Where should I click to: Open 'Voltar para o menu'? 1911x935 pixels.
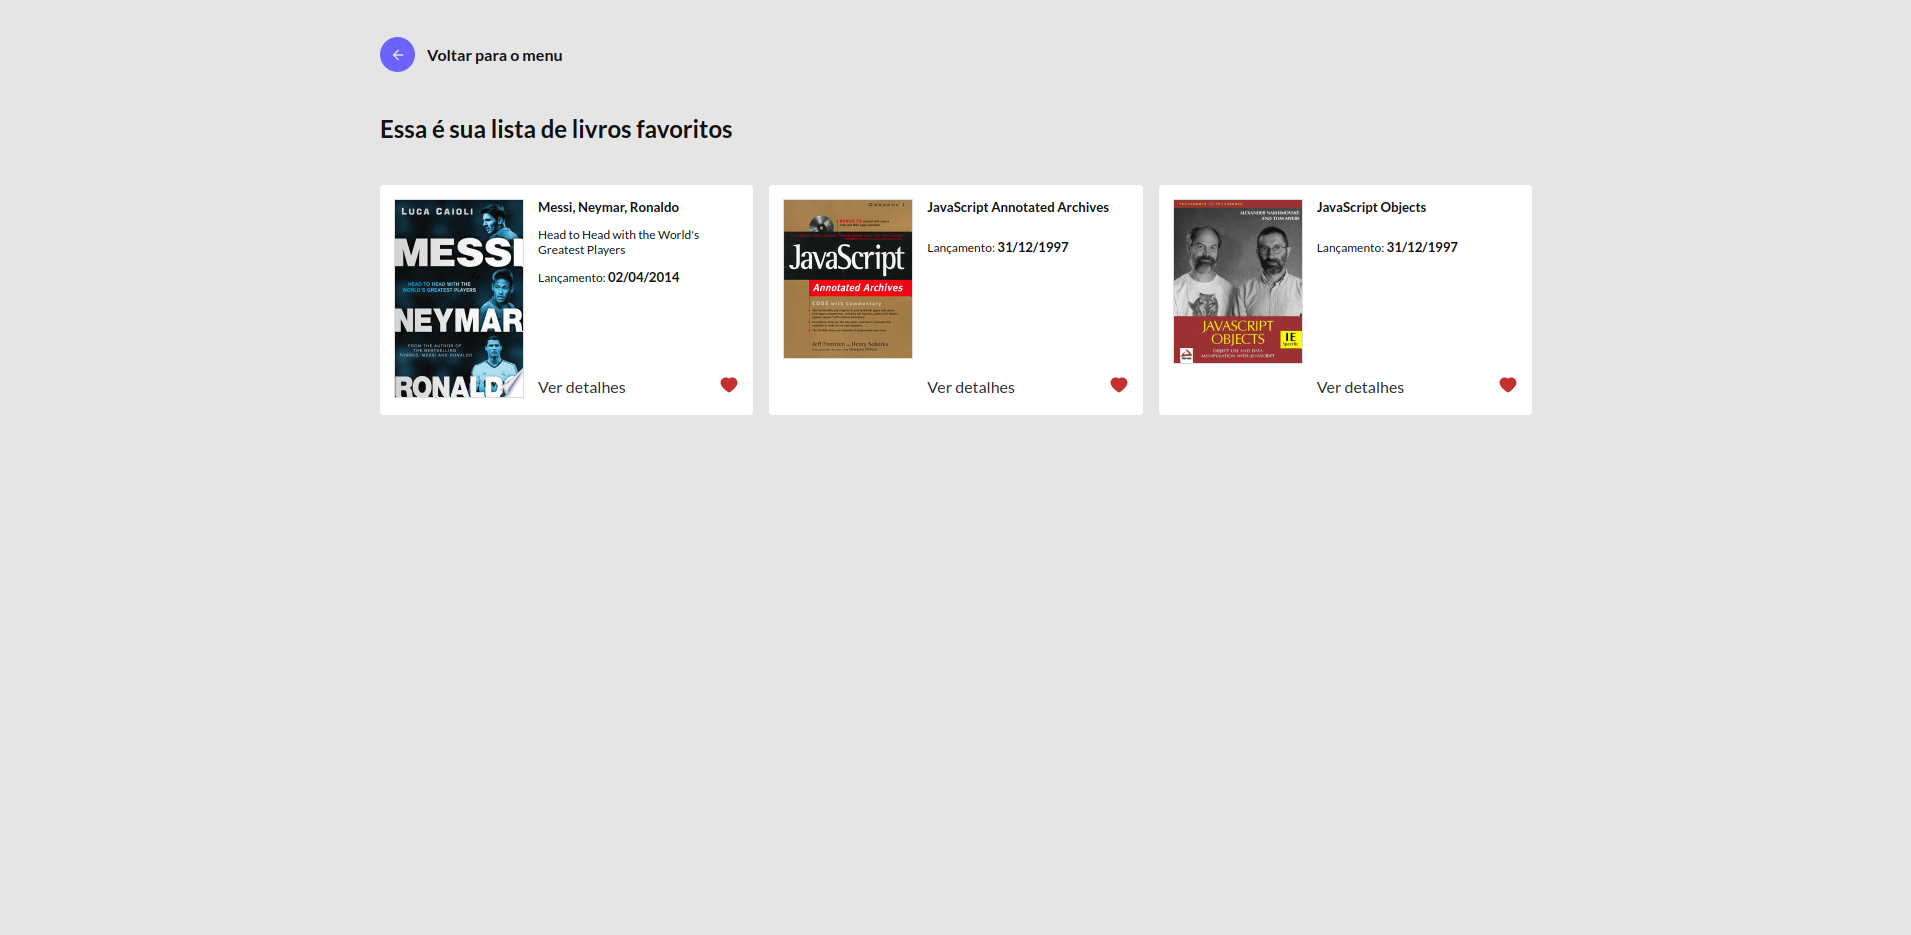(495, 55)
